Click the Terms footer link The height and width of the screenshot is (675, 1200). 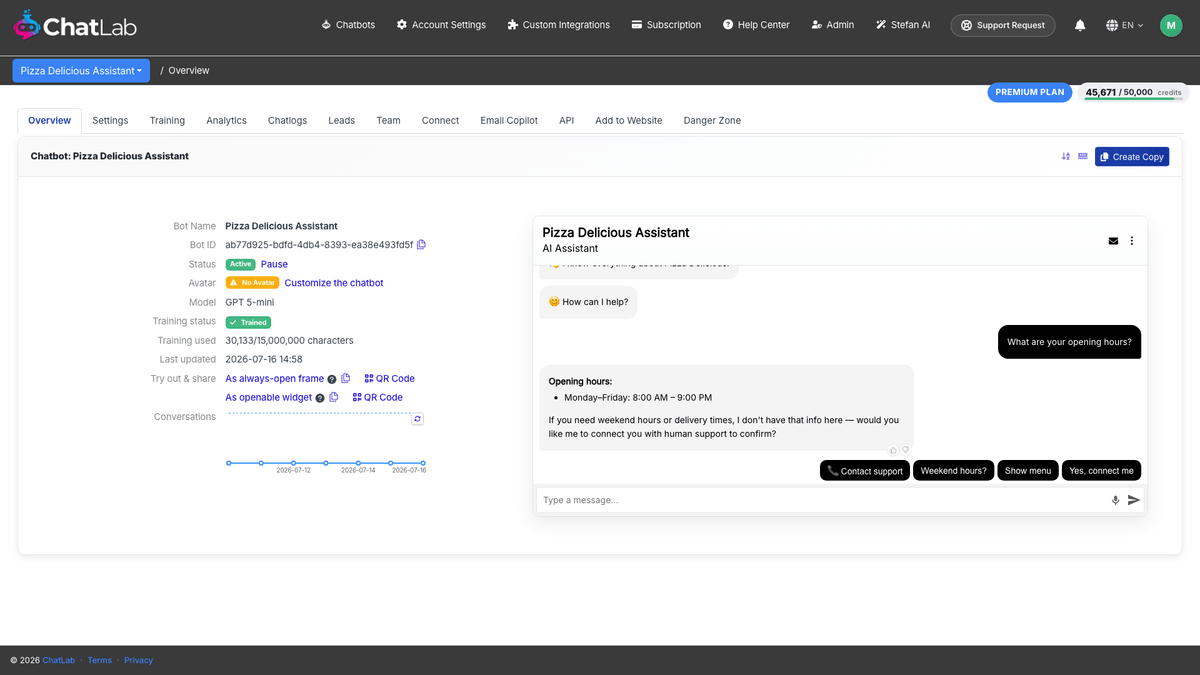(x=100, y=660)
